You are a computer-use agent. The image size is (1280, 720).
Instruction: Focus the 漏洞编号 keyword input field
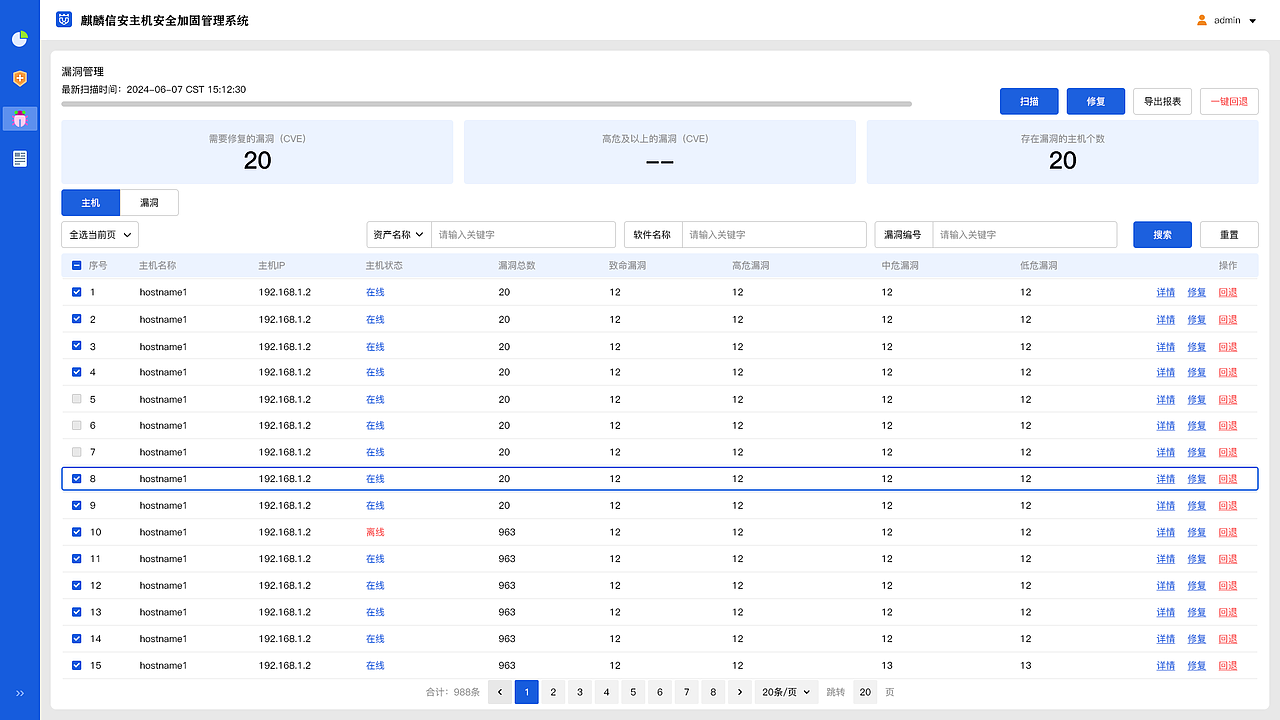(x=1025, y=235)
